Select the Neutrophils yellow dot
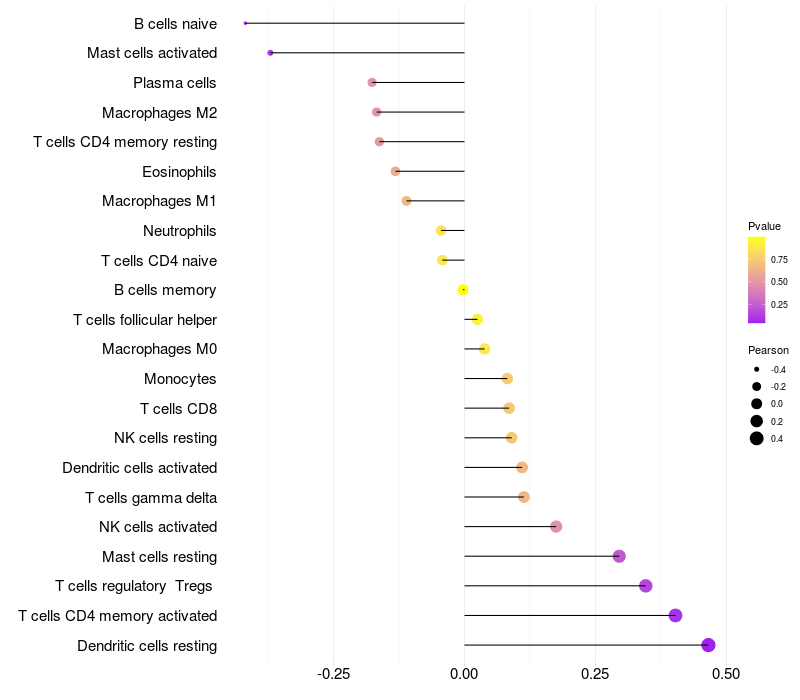The width and height of the screenshot is (800, 700). 441,231
